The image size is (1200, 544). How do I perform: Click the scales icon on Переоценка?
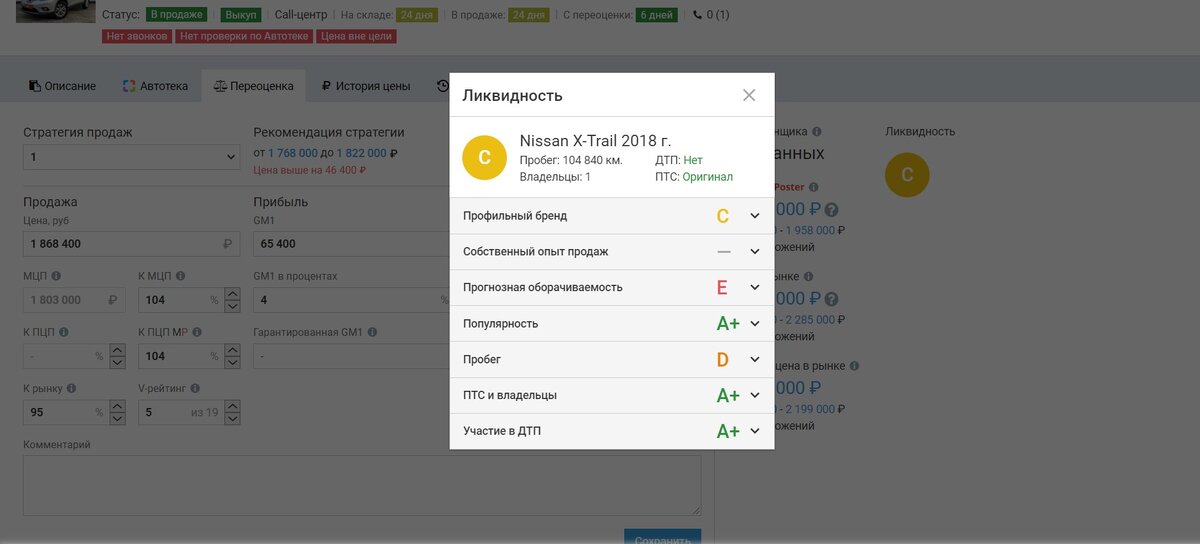click(220, 86)
